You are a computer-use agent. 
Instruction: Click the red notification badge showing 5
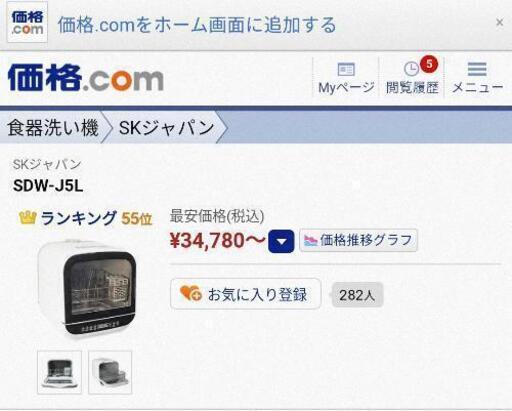pos(429,64)
